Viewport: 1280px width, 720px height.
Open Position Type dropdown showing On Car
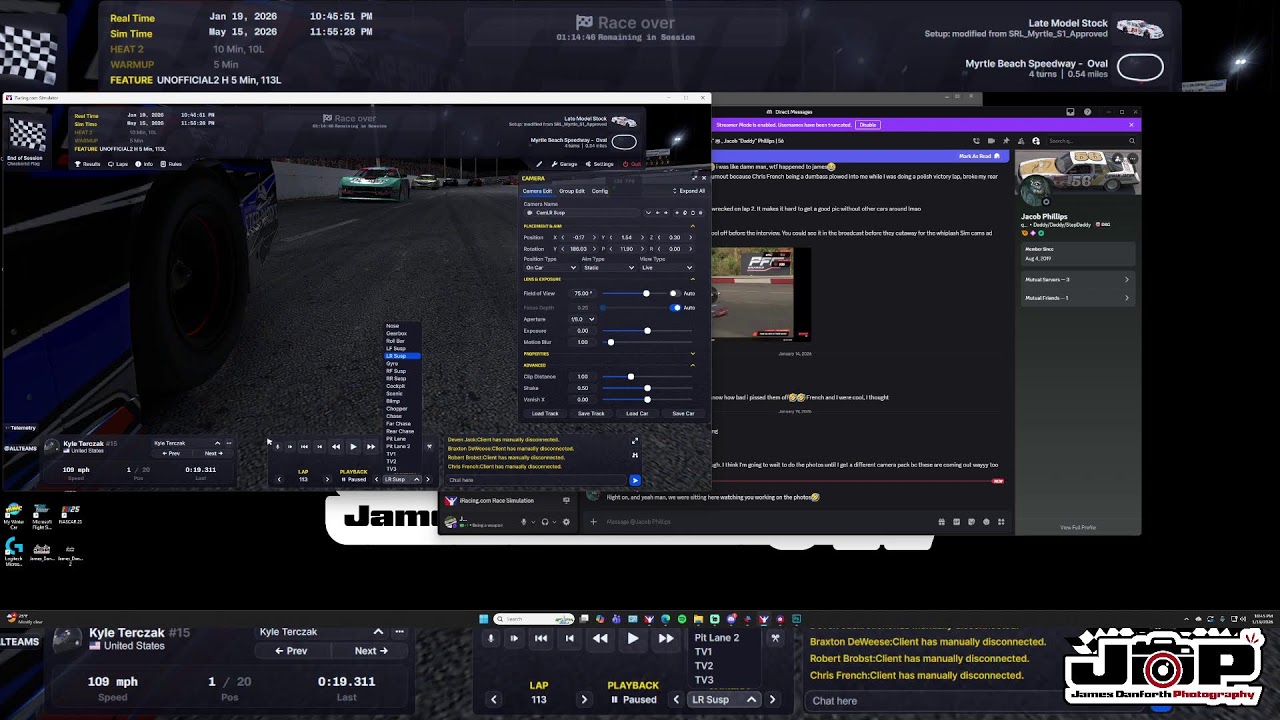(550, 268)
